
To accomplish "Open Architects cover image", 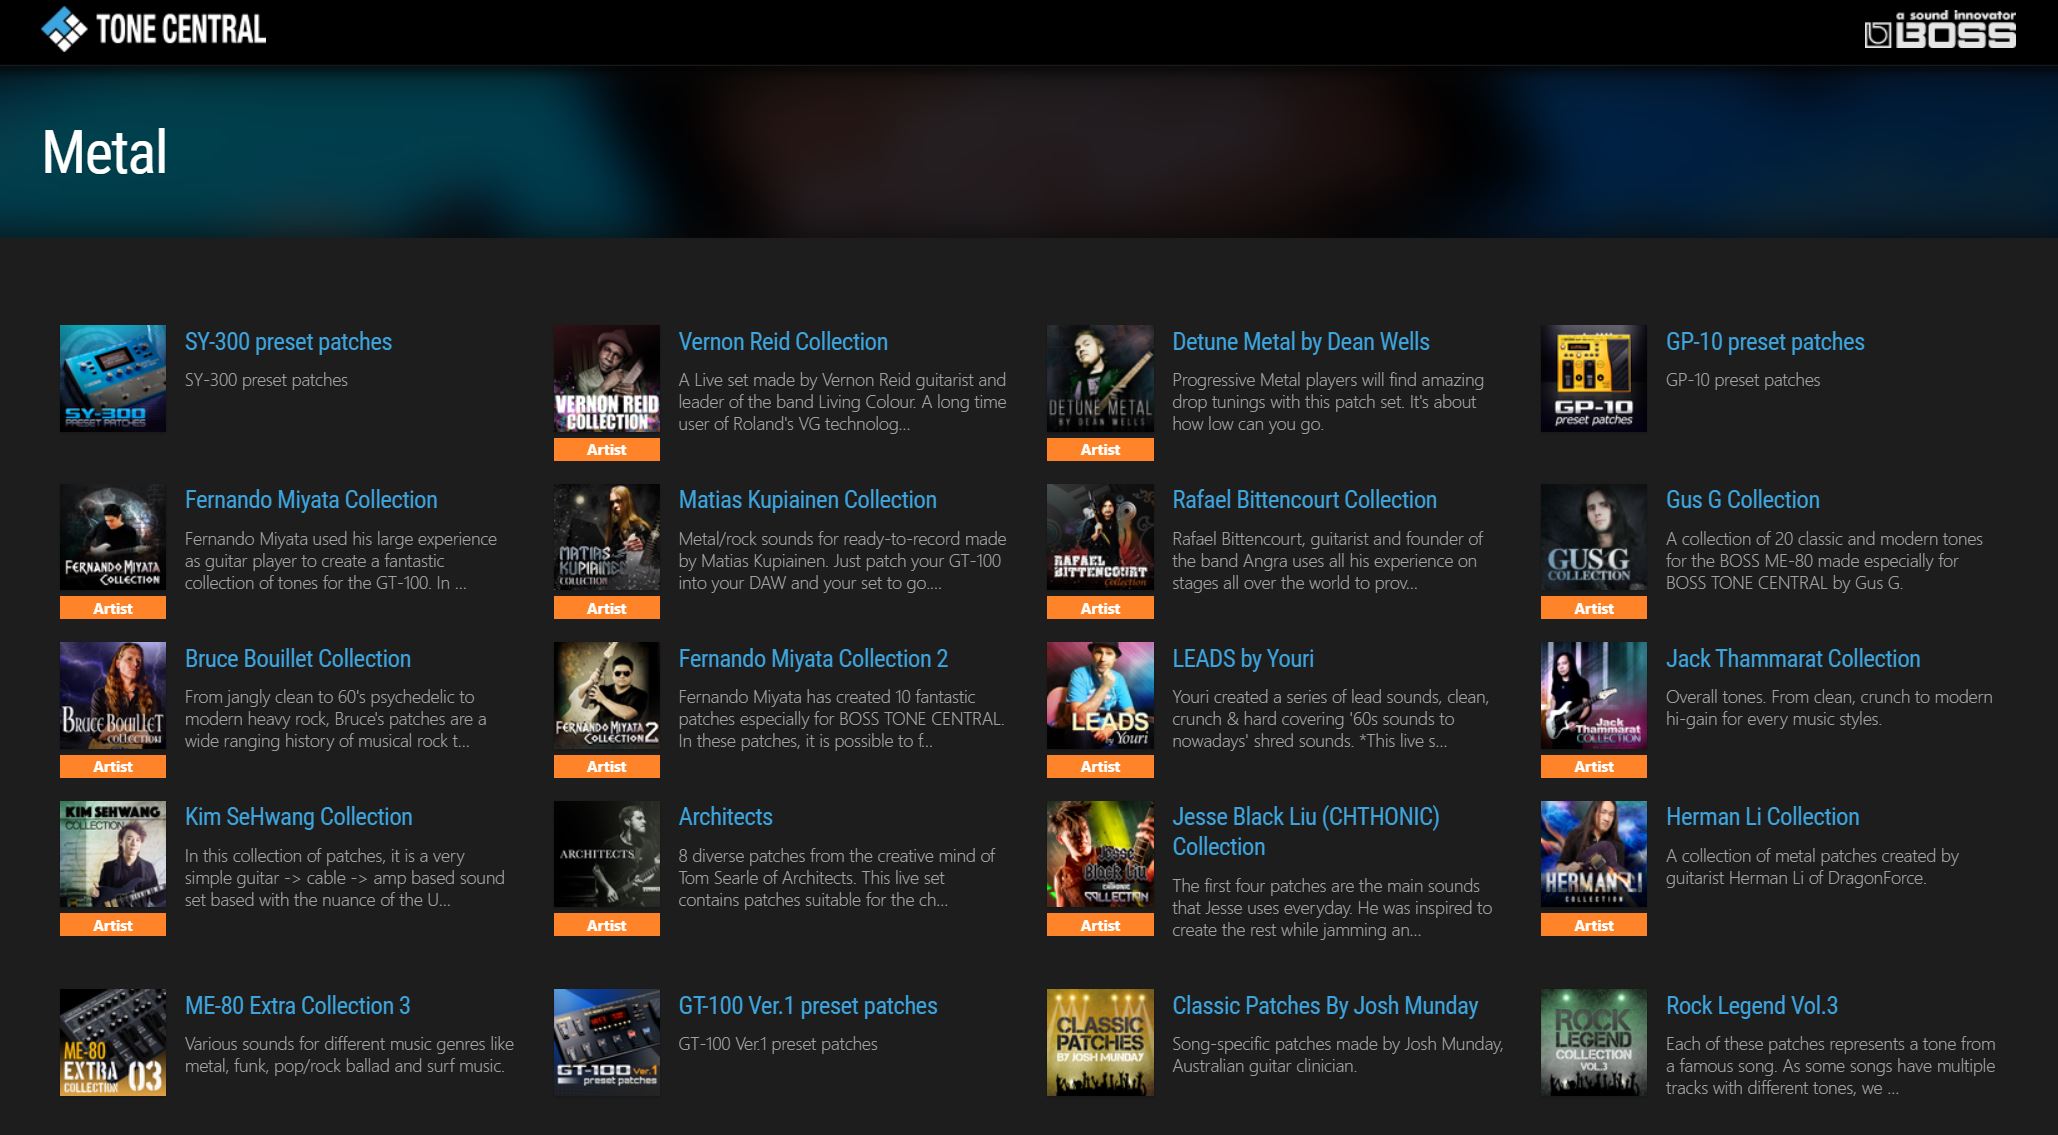I will (607, 854).
